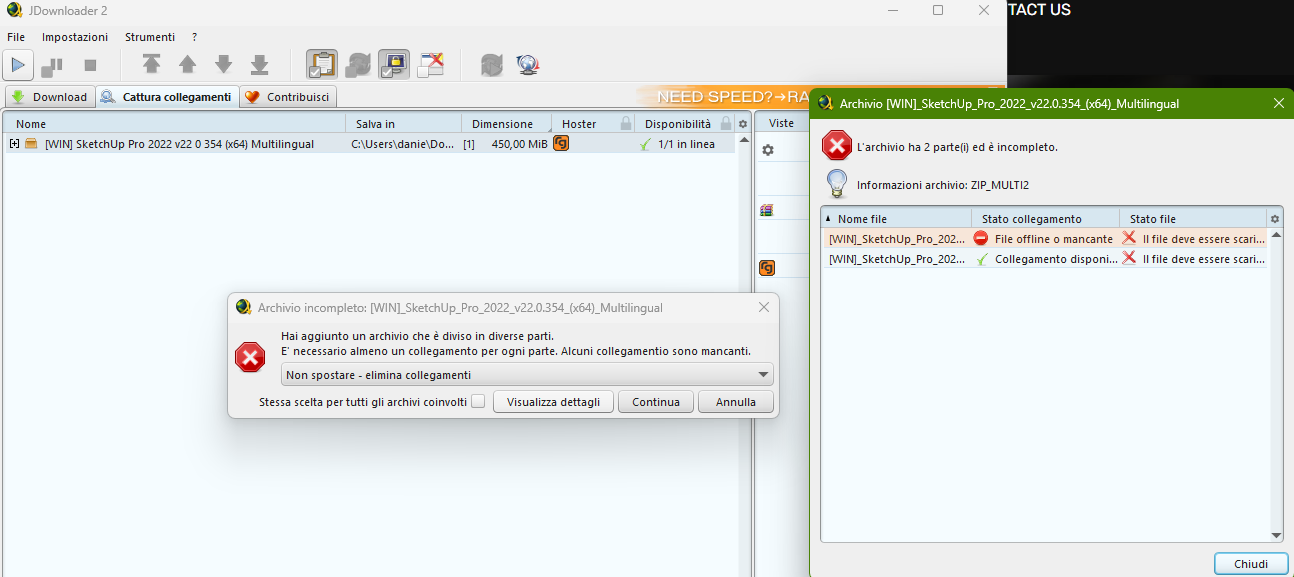Open the Contribuisci tab
1294x577 pixels.
(288, 97)
